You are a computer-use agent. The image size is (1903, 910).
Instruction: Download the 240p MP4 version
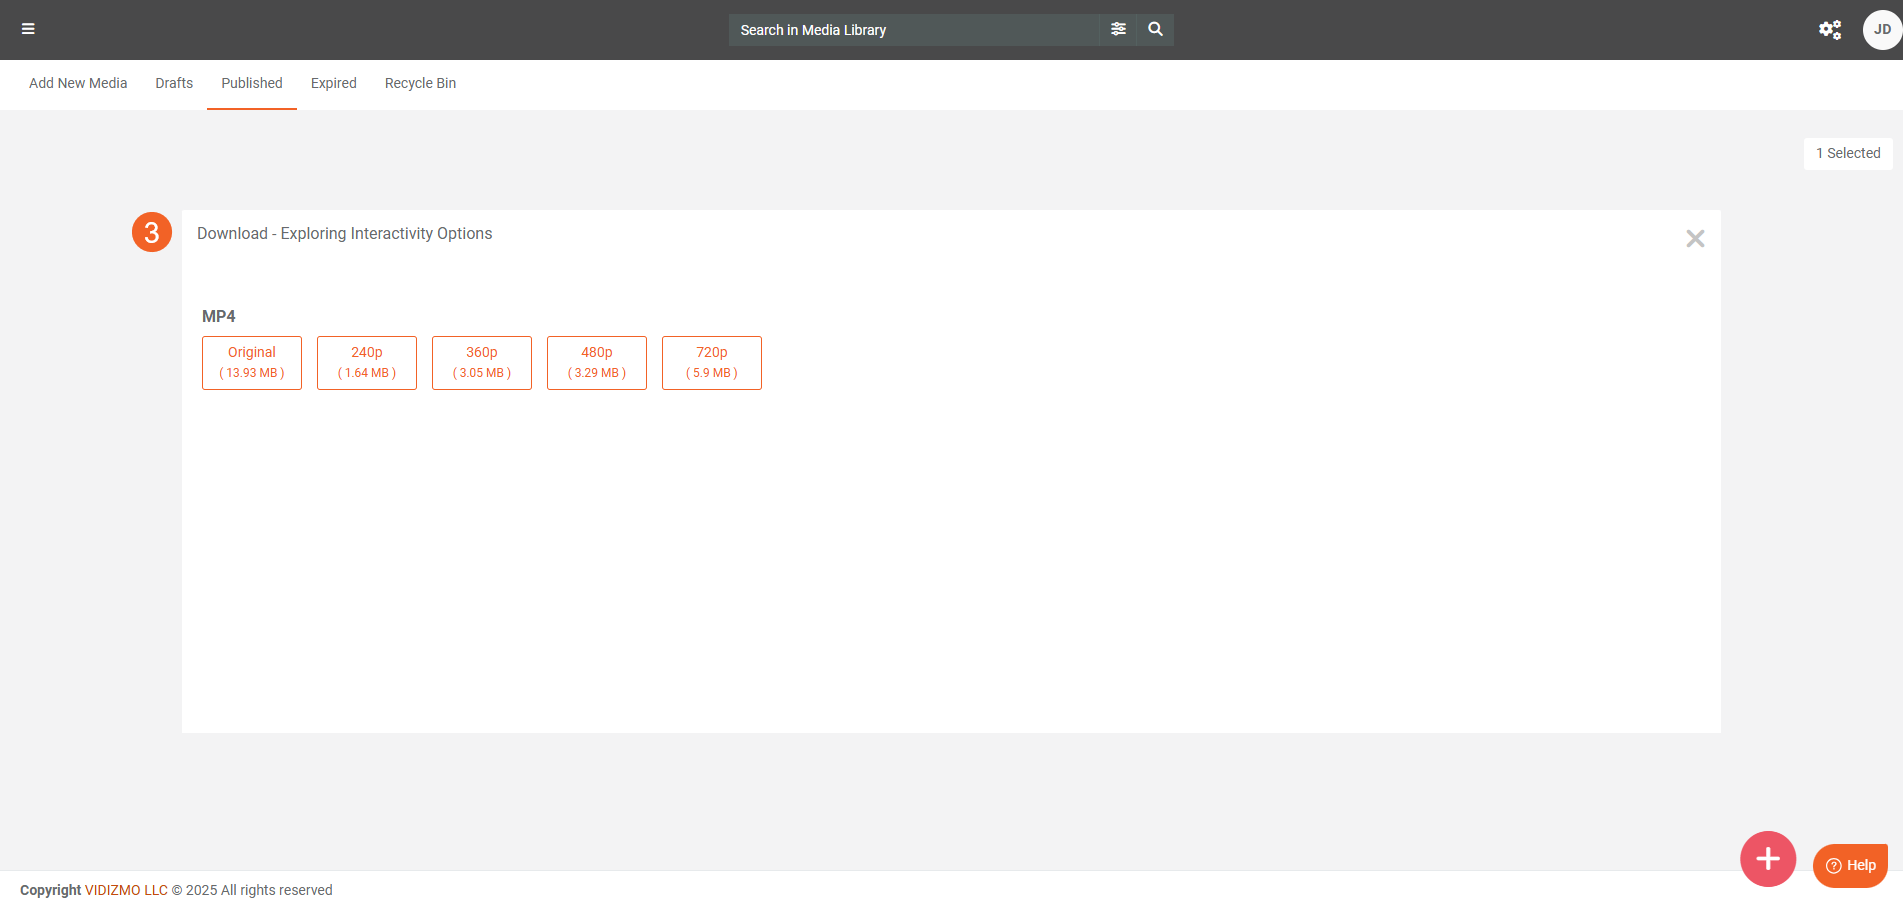point(367,362)
